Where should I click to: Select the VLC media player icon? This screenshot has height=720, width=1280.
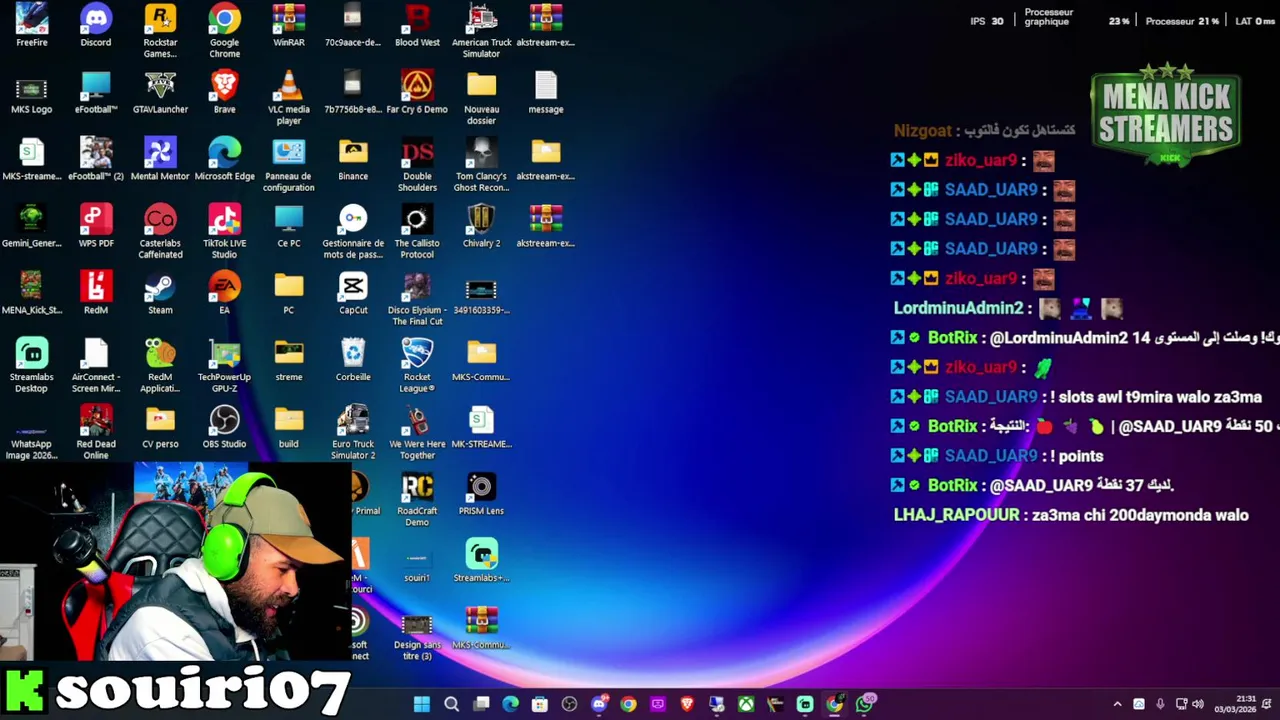(x=289, y=97)
